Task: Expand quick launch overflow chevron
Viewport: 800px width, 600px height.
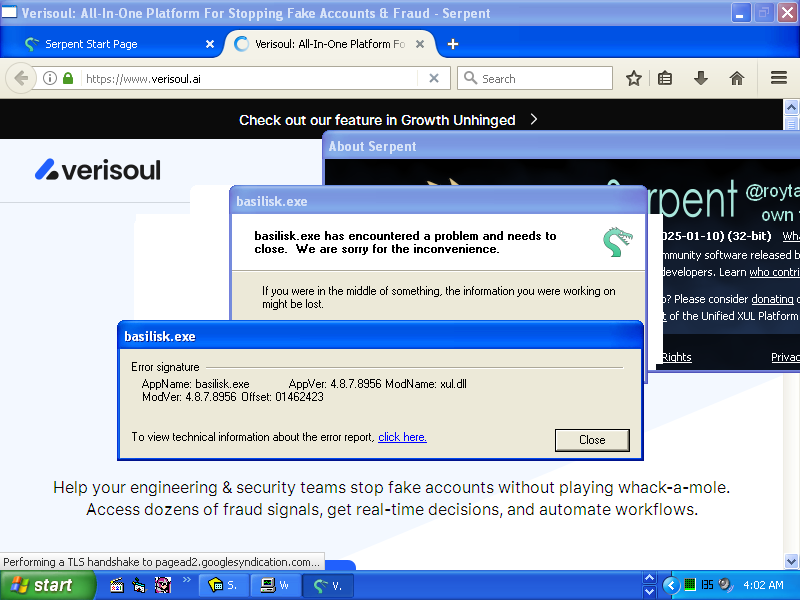Action: pos(187,580)
